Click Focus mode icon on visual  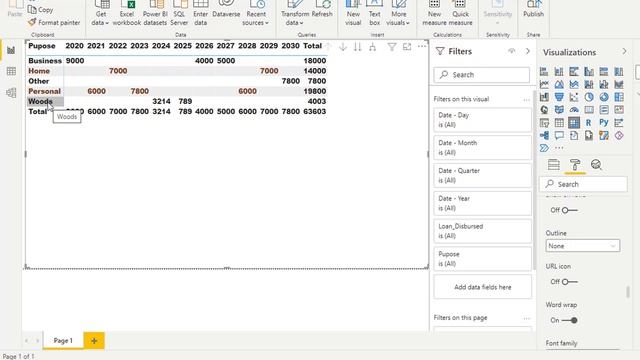point(407,47)
